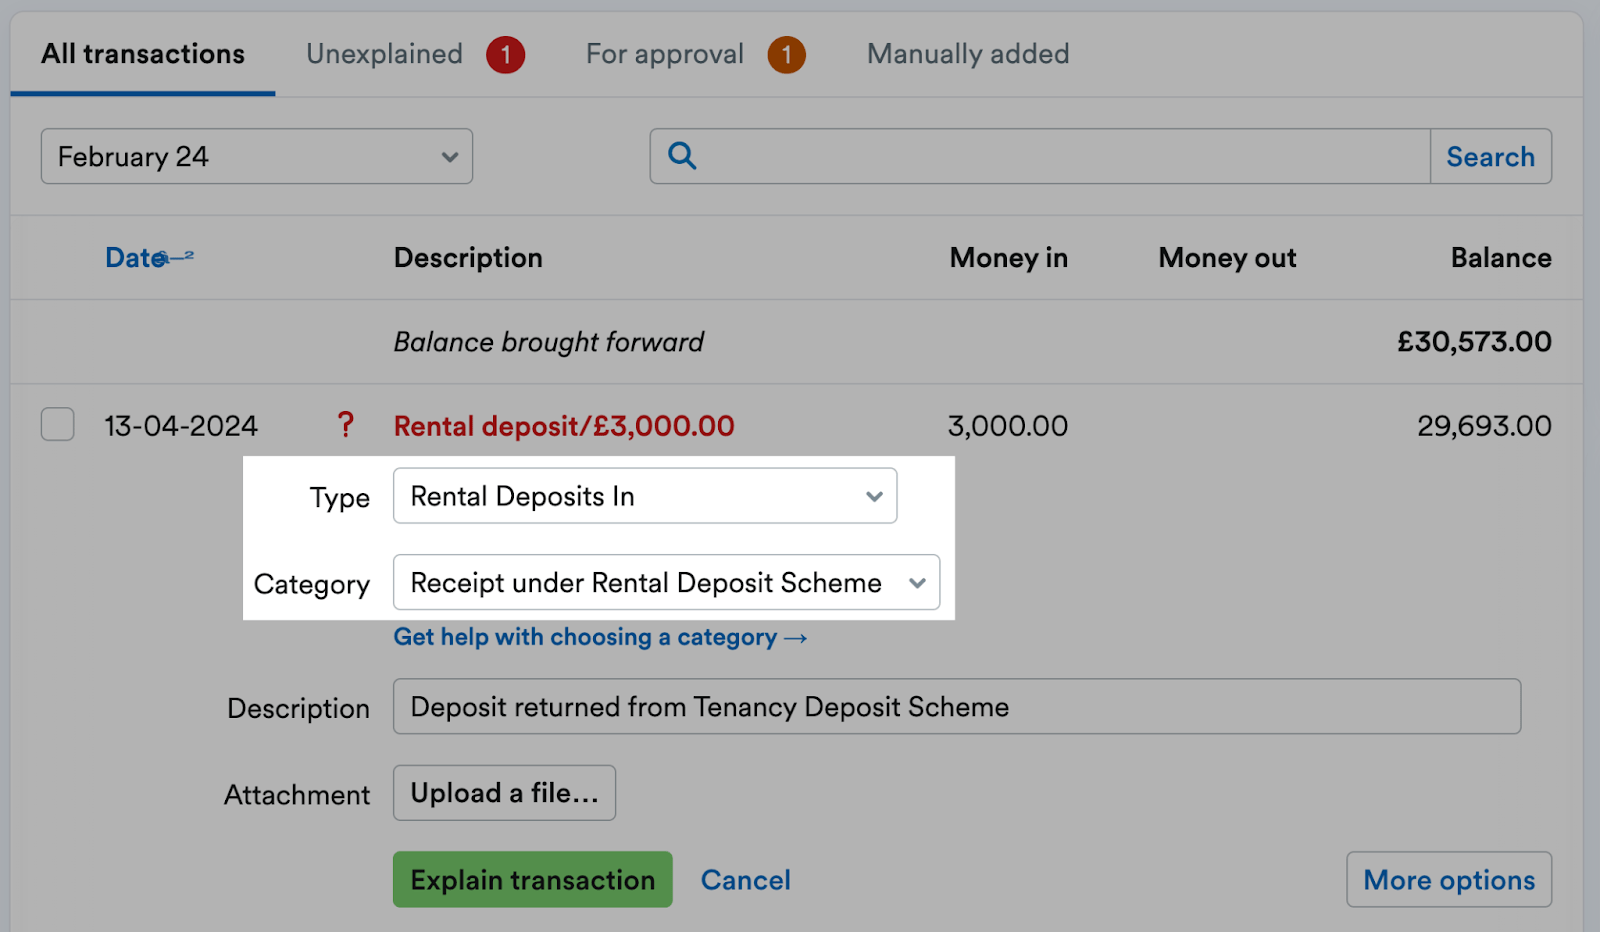Switch to the All transactions tab
Screen dimensions: 1600x932
[141, 54]
